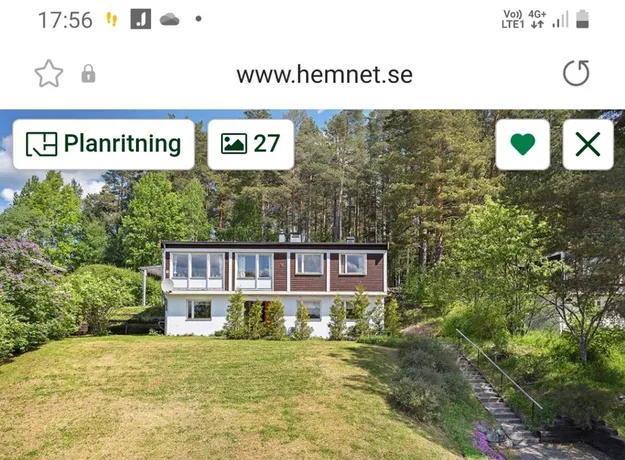Viewport: 625px width, 460px height.
Task: Open the gallery of 27 photos
Action: click(251, 144)
